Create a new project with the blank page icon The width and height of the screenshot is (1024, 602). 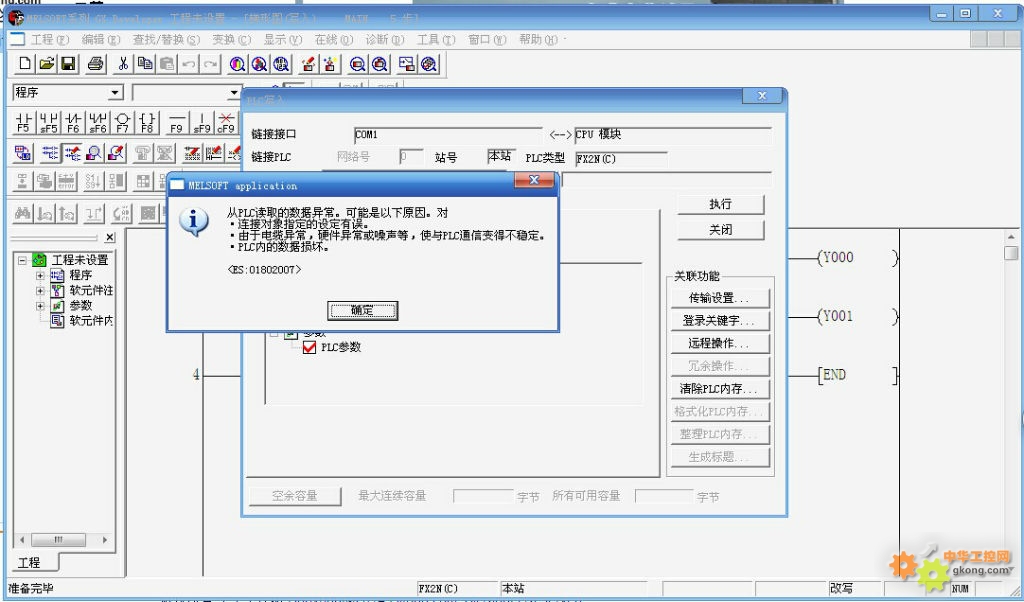click(x=25, y=63)
